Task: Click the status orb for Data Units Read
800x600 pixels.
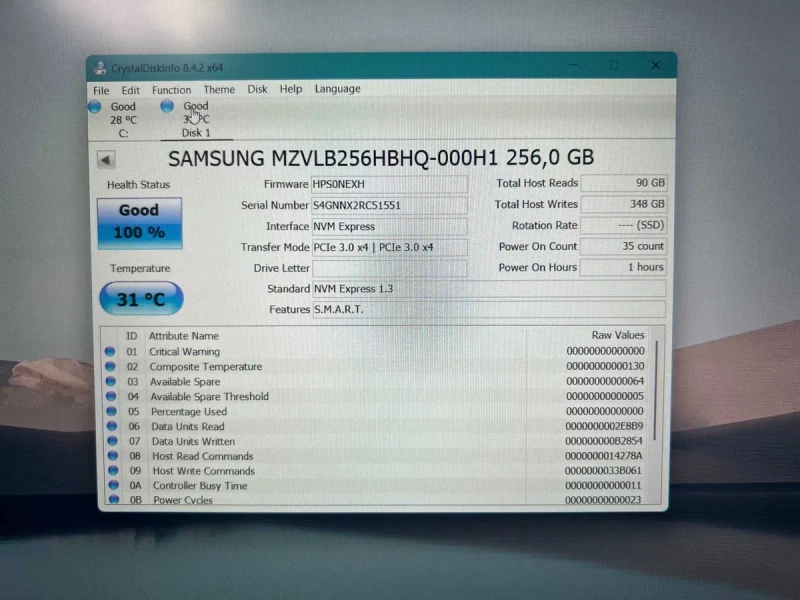Action: pyautogui.click(x=112, y=426)
